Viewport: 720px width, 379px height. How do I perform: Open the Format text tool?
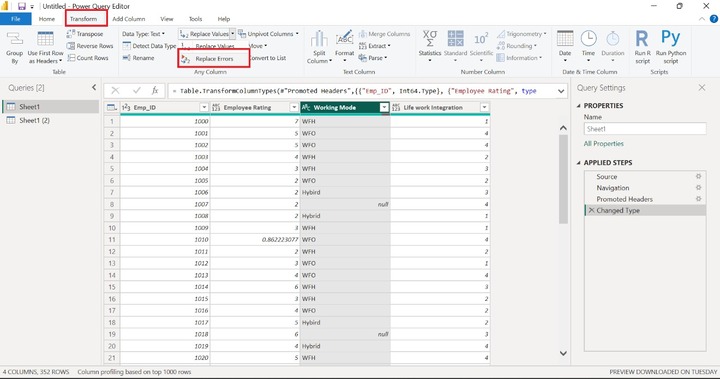[344, 48]
